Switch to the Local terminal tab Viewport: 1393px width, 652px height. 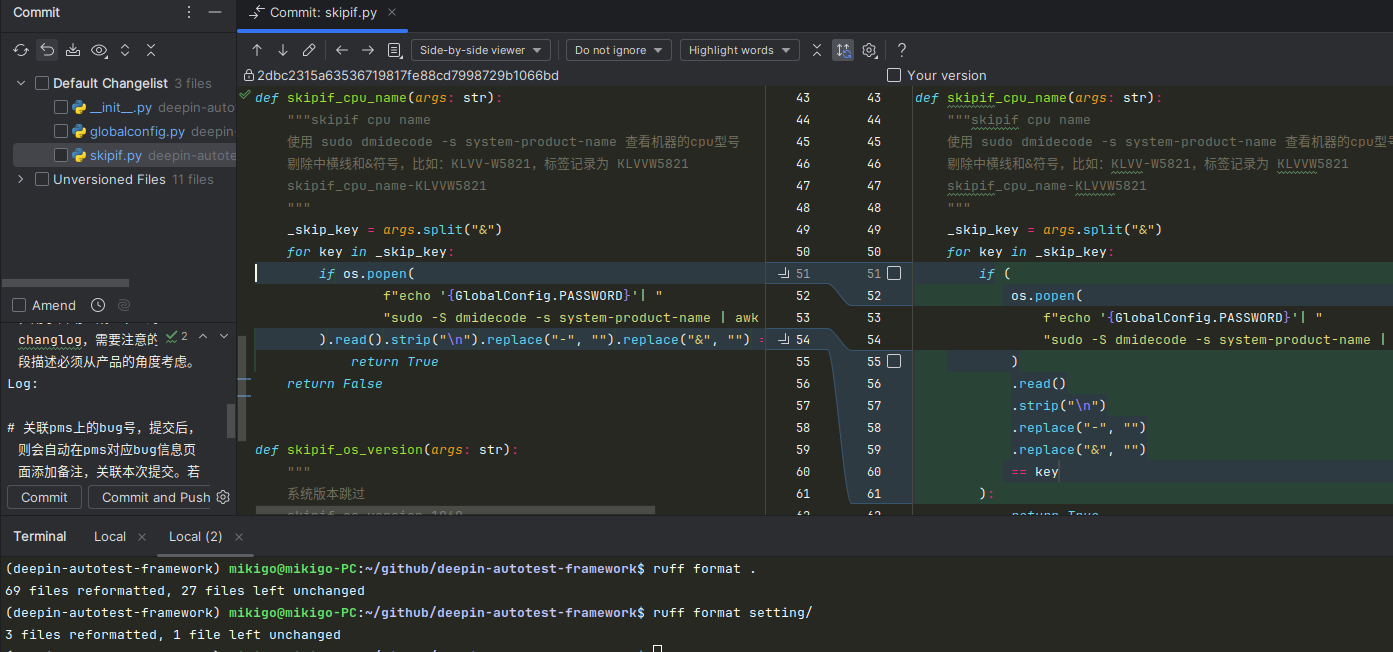[x=110, y=536]
